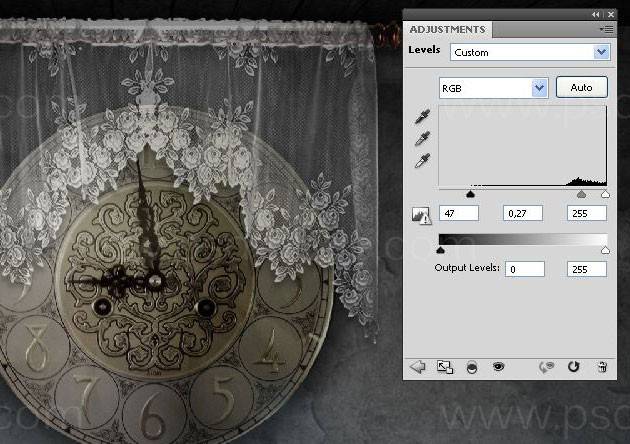Click the "Levels" label text
This screenshot has width=630, height=444.
(424, 50)
